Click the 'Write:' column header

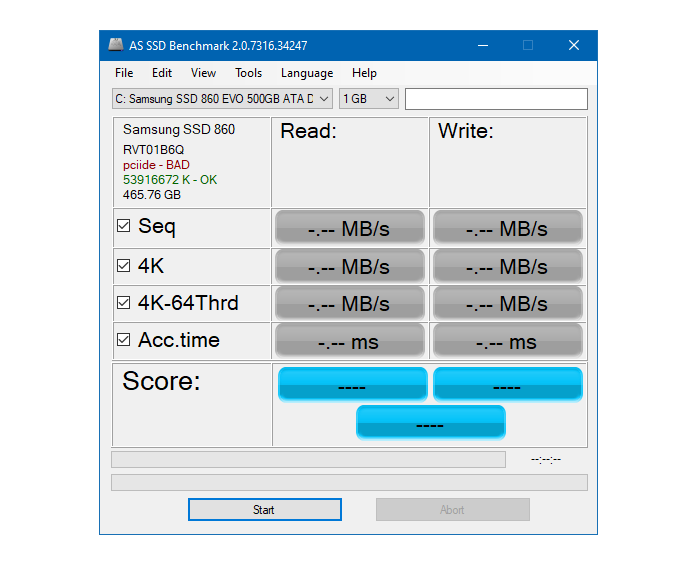coord(466,131)
